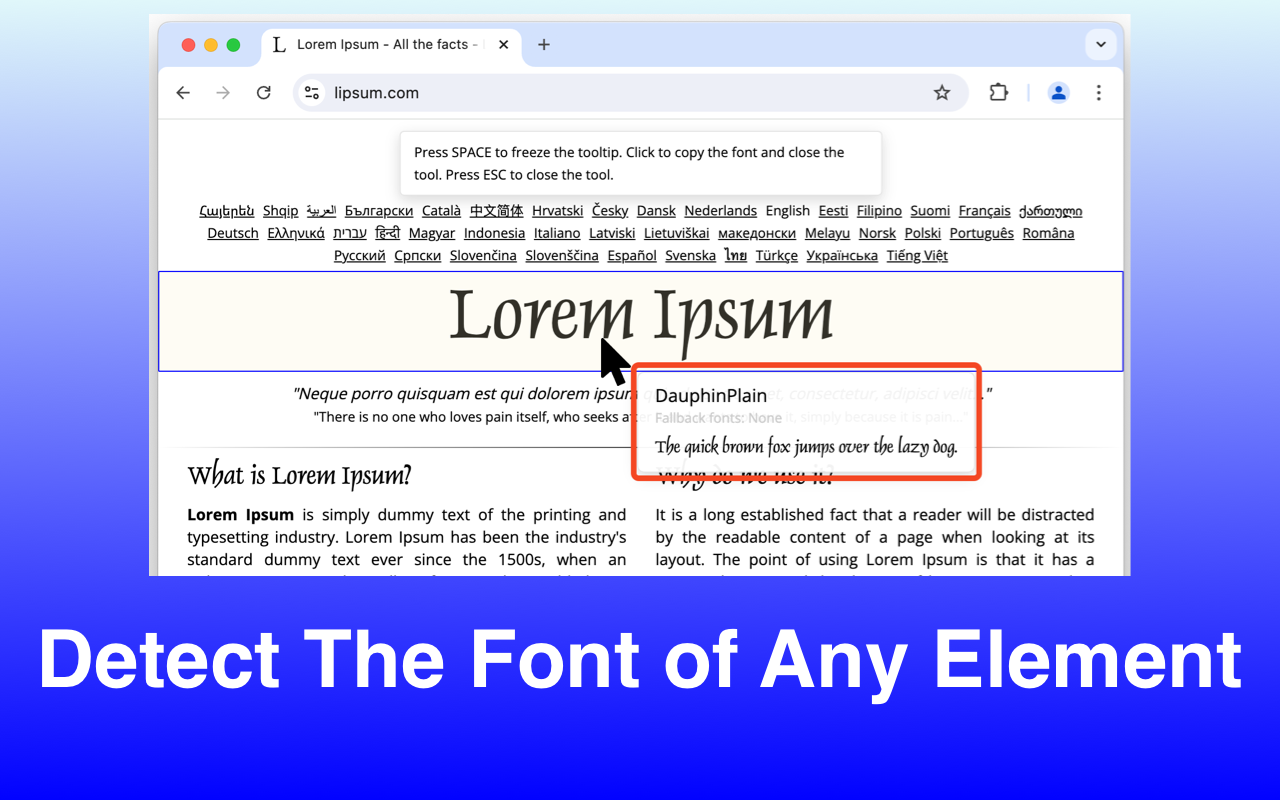Switch language to Українська
The image size is (1280, 800).
pyautogui.click(x=842, y=255)
